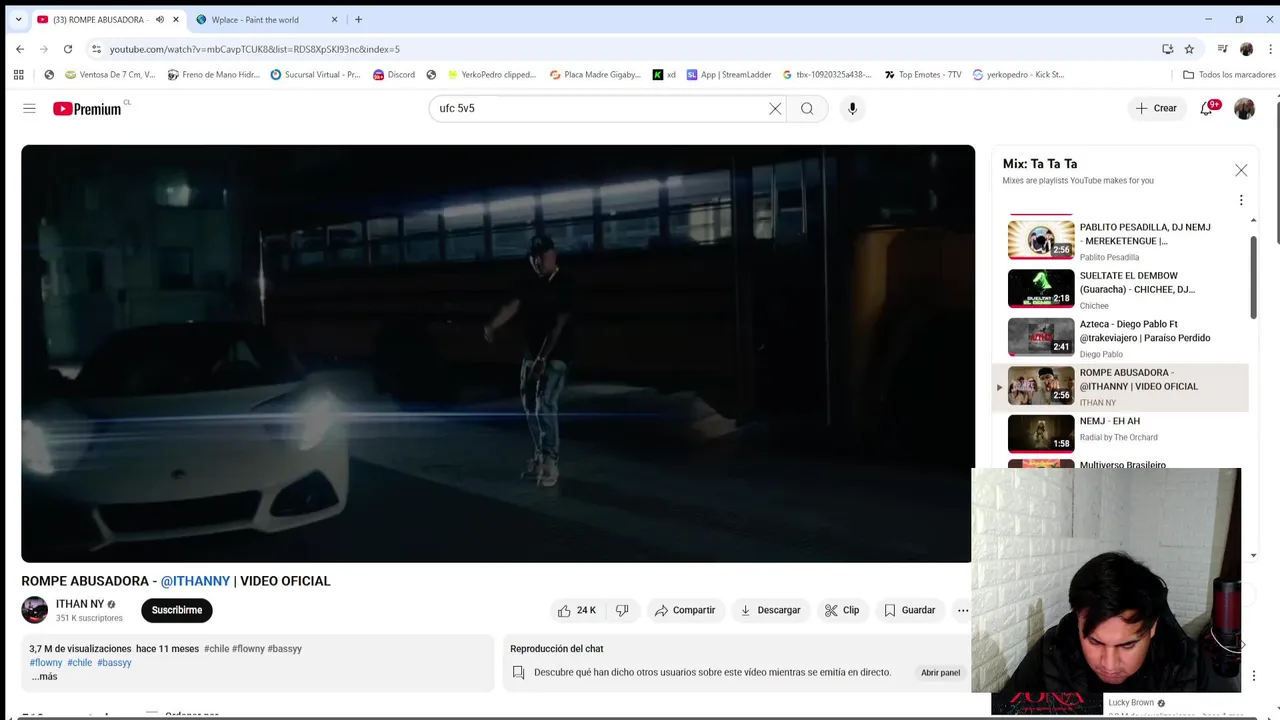Play Azteca - Diego Pablo playlist item
1280x720 pixels.
(x=1121, y=337)
